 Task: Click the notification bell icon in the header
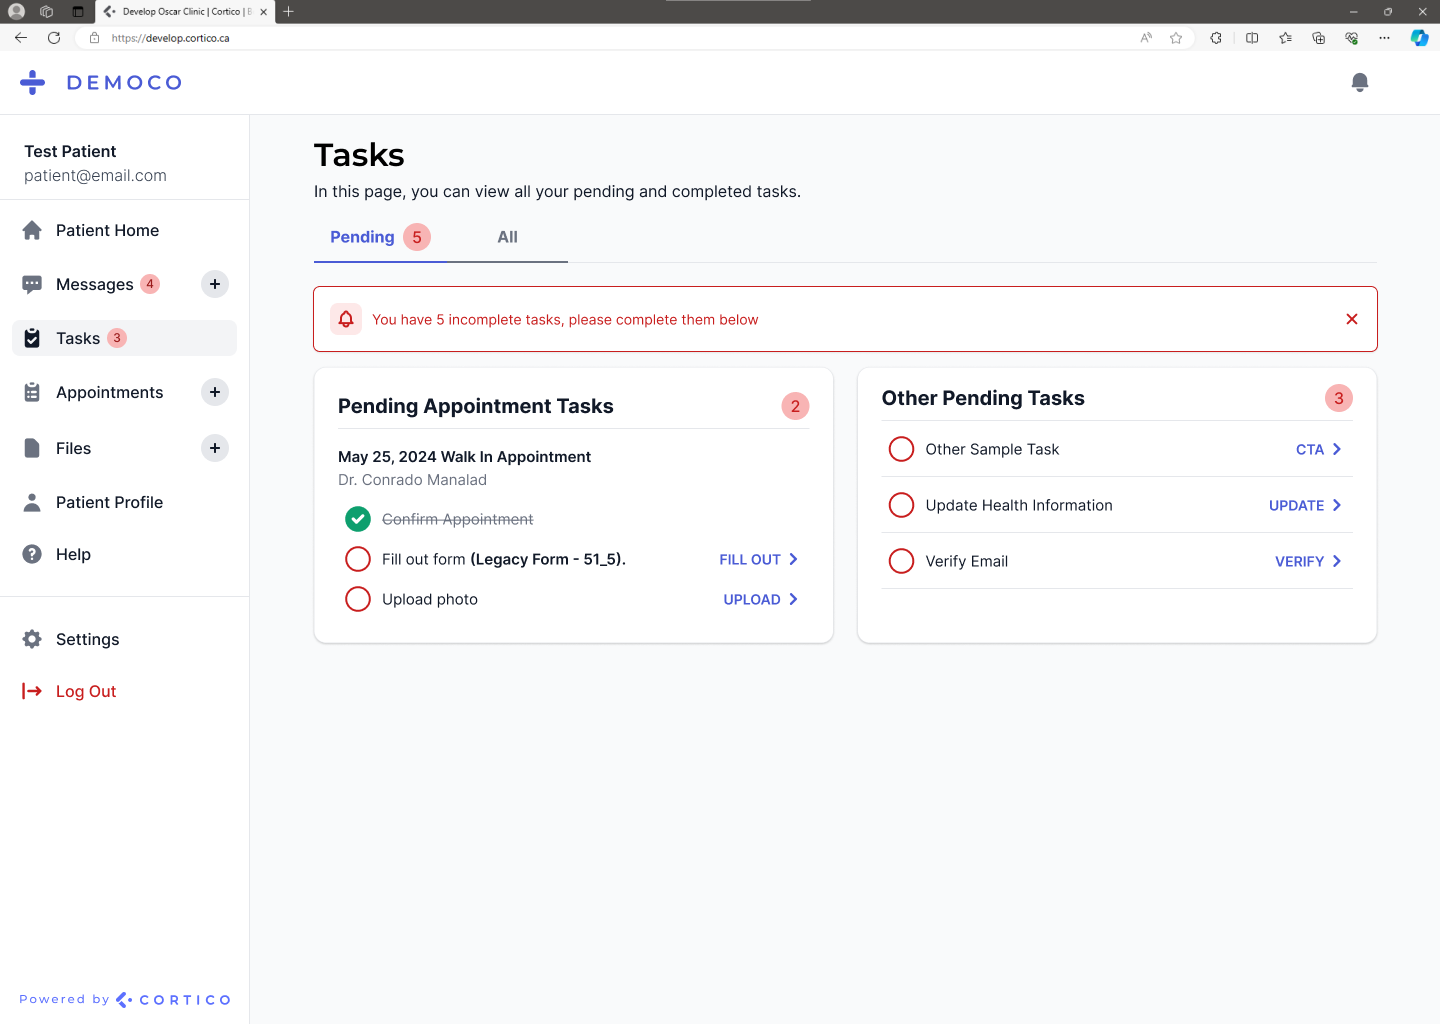point(1359,83)
